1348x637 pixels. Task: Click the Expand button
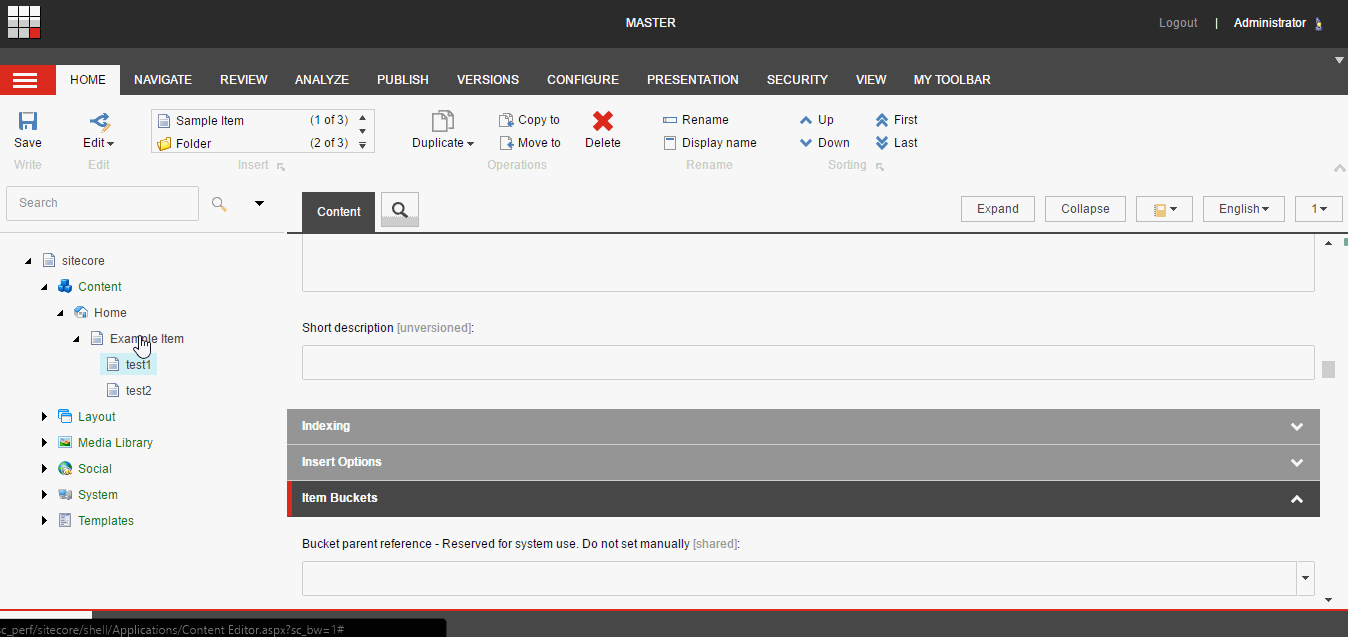[x=997, y=208]
